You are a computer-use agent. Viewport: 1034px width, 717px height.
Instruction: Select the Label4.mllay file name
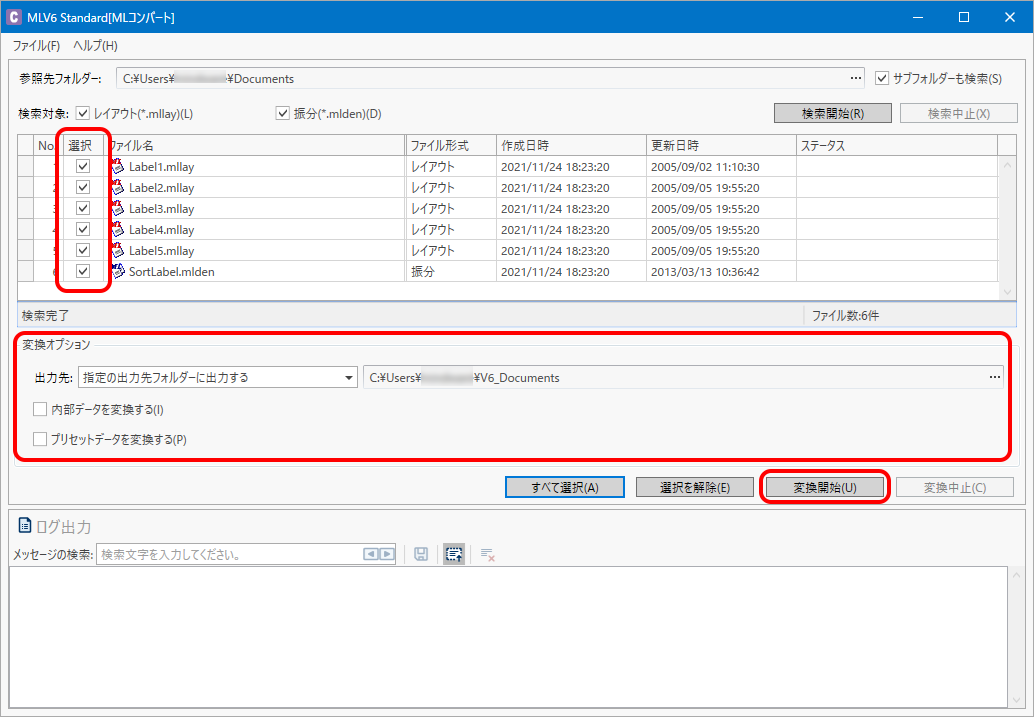click(162, 230)
